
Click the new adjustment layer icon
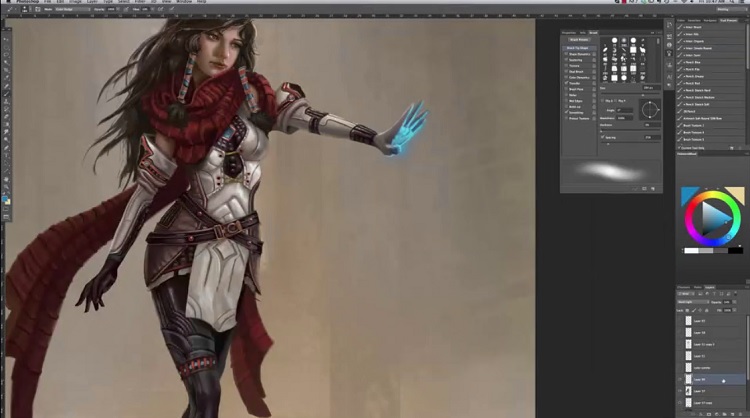coord(717,414)
